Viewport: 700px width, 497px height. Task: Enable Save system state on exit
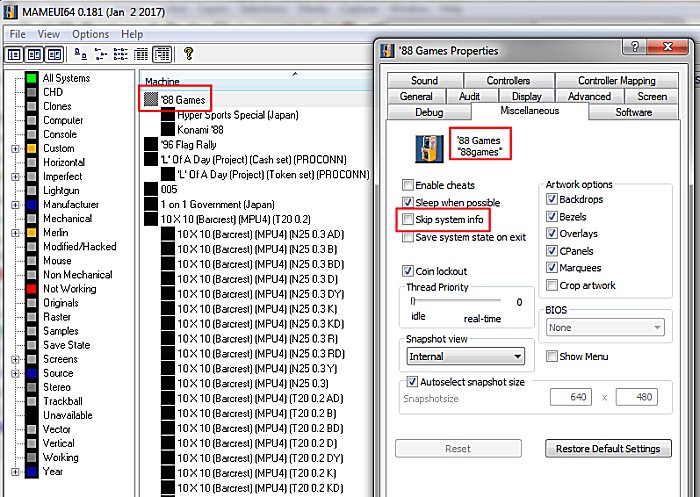[408, 237]
